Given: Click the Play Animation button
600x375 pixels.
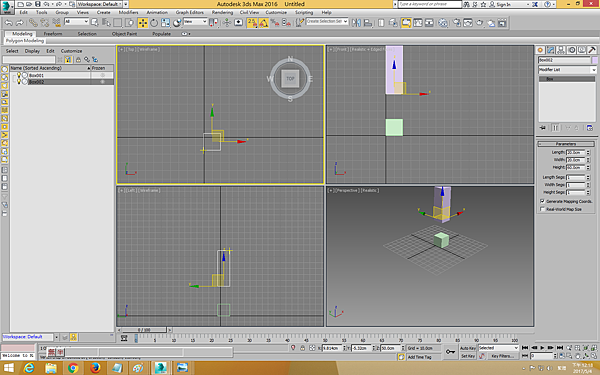Looking at the screenshot, I should [542, 348].
